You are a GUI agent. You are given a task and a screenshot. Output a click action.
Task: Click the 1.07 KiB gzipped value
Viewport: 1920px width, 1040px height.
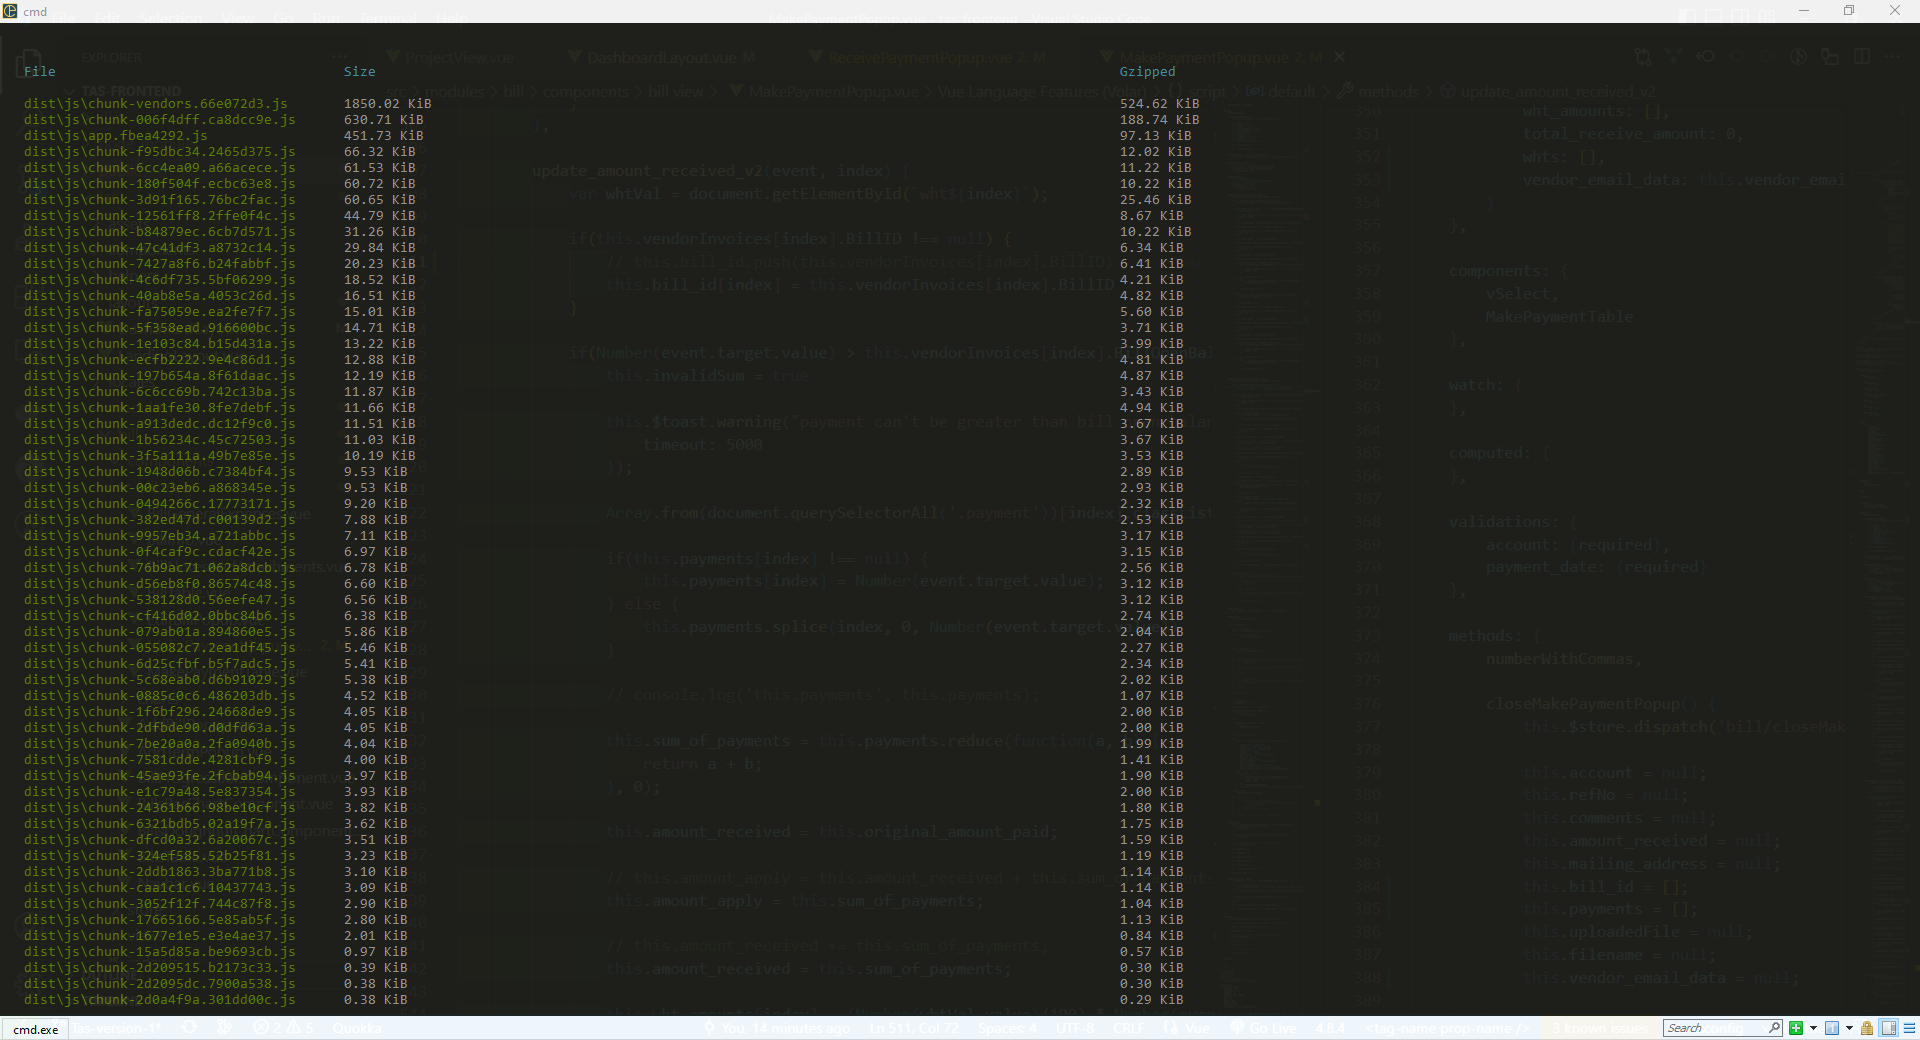click(x=1152, y=696)
